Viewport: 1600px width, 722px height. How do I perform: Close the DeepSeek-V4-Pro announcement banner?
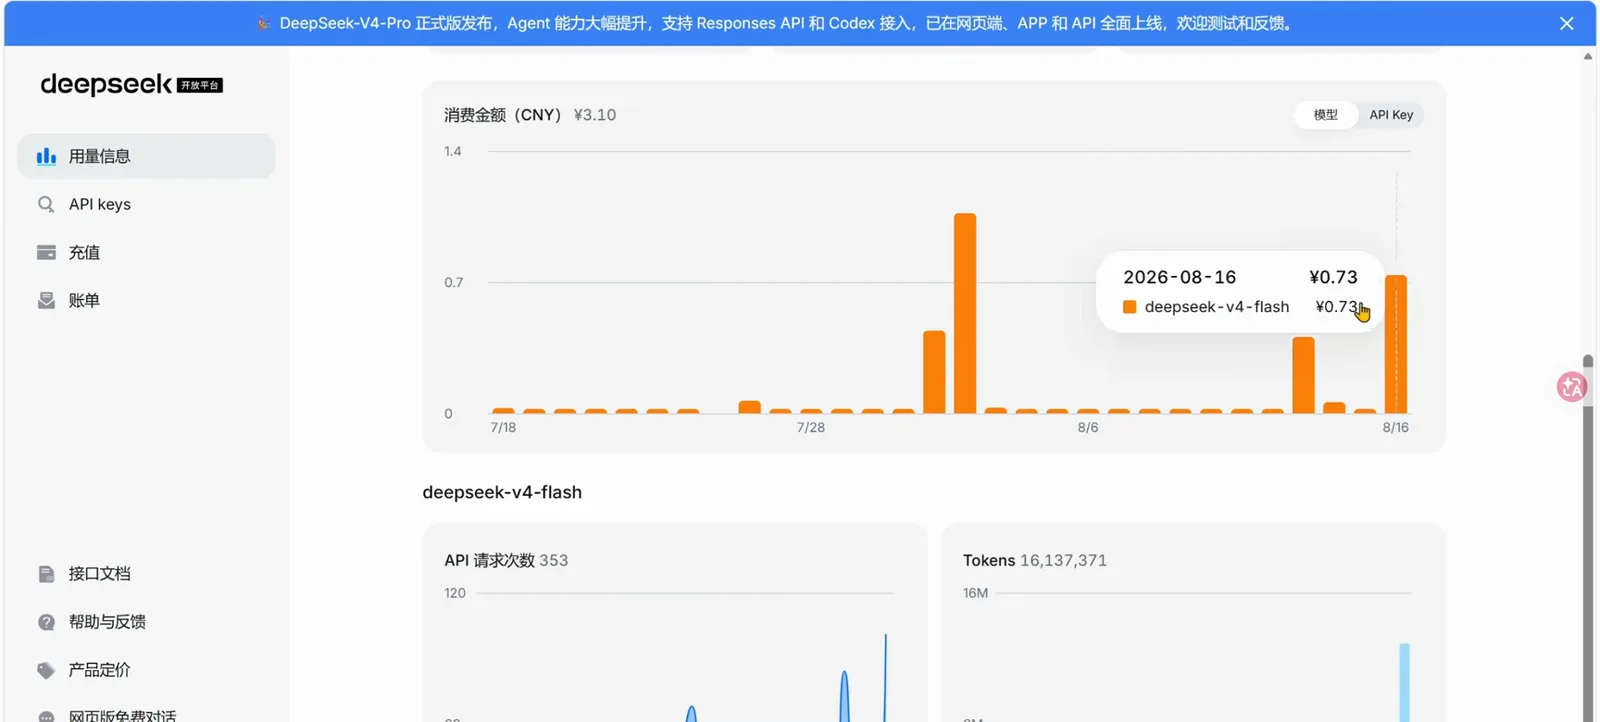tap(1567, 23)
